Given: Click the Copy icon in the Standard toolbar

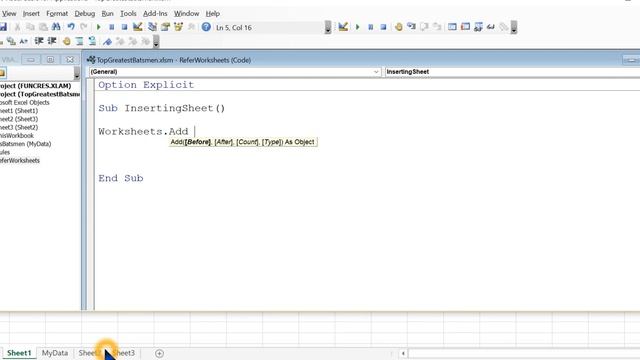Looking at the screenshot, I should (x=30, y=27).
